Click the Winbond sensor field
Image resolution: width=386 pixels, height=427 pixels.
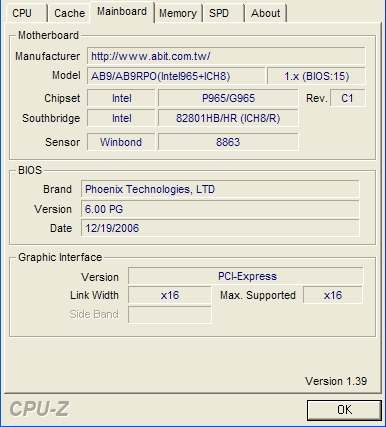click(121, 142)
